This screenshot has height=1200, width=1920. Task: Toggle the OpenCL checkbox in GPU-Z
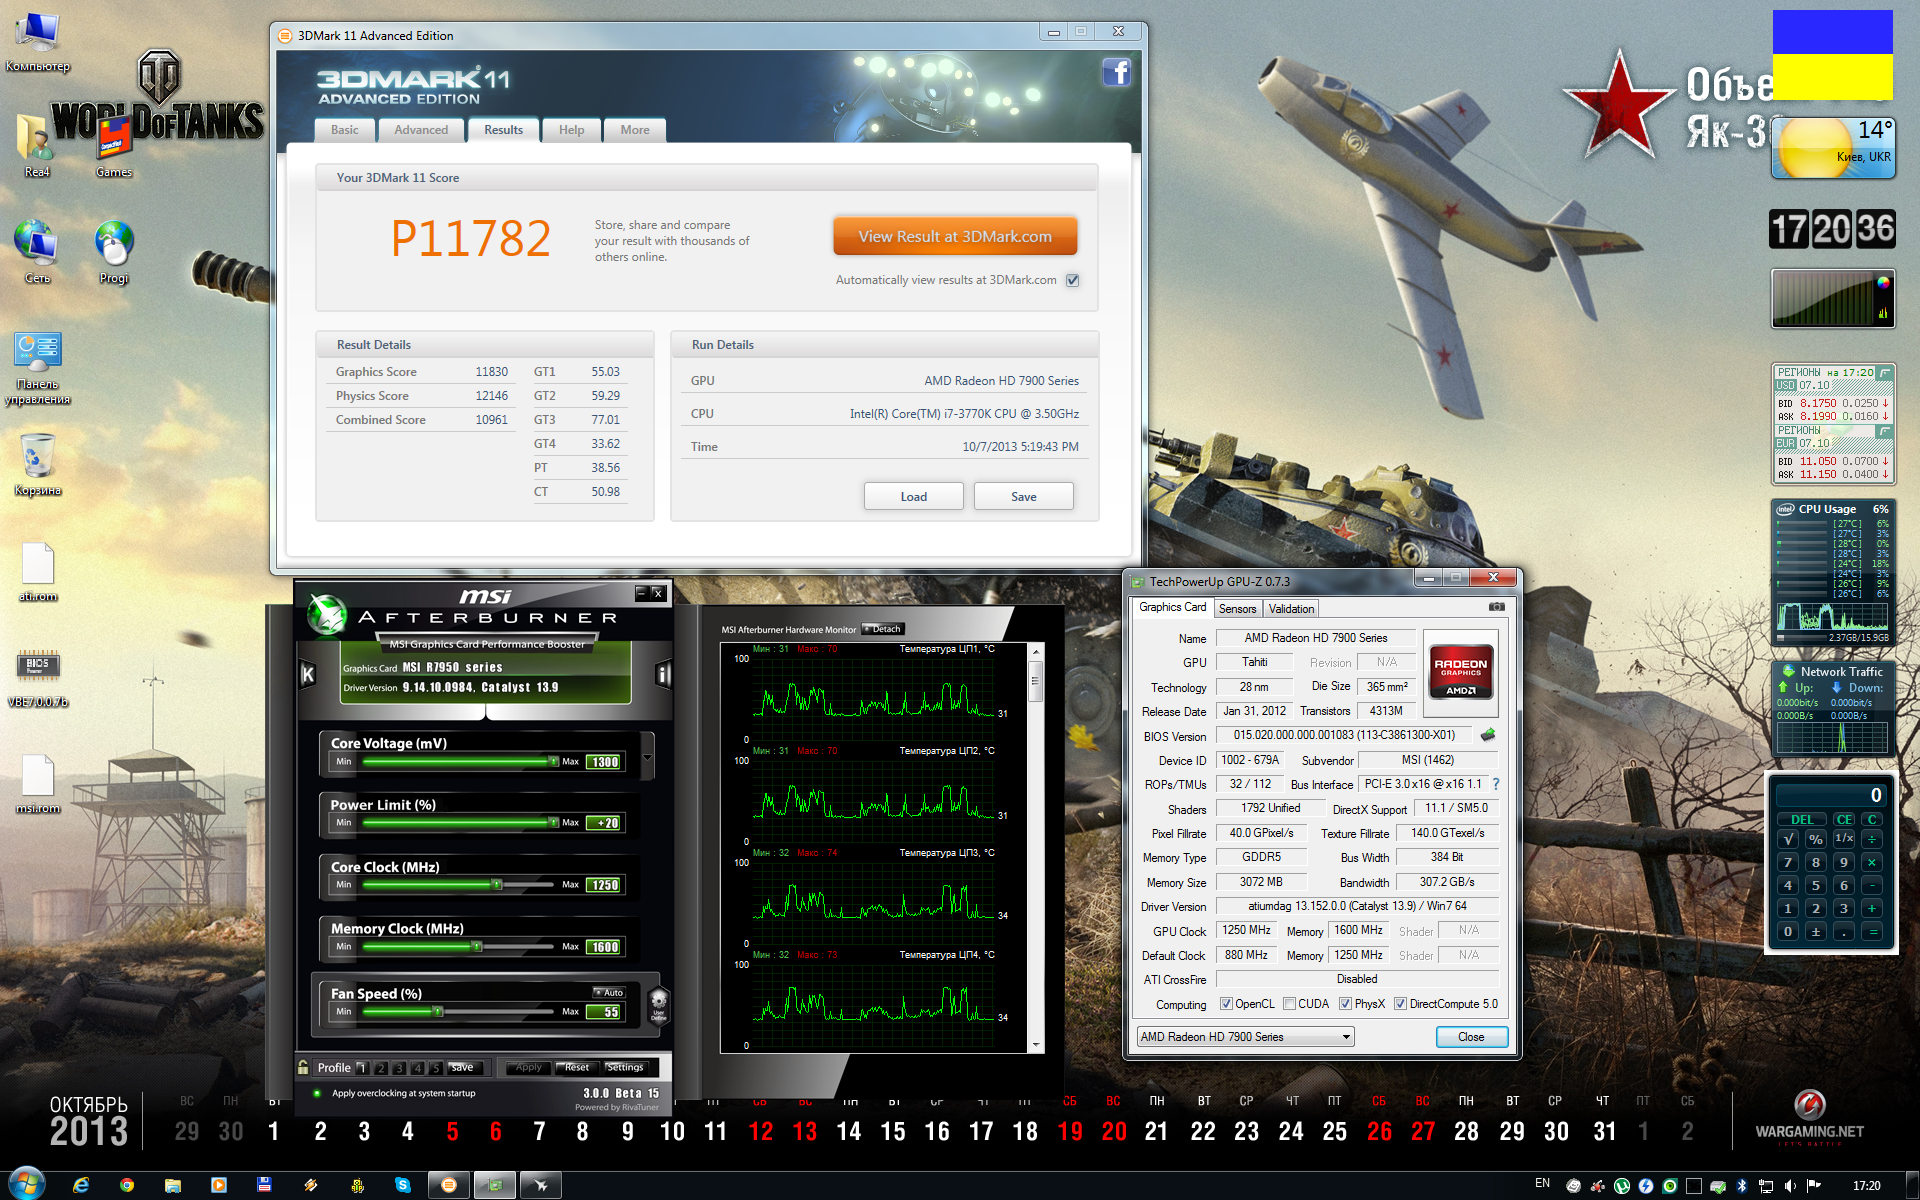coord(1226,1004)
